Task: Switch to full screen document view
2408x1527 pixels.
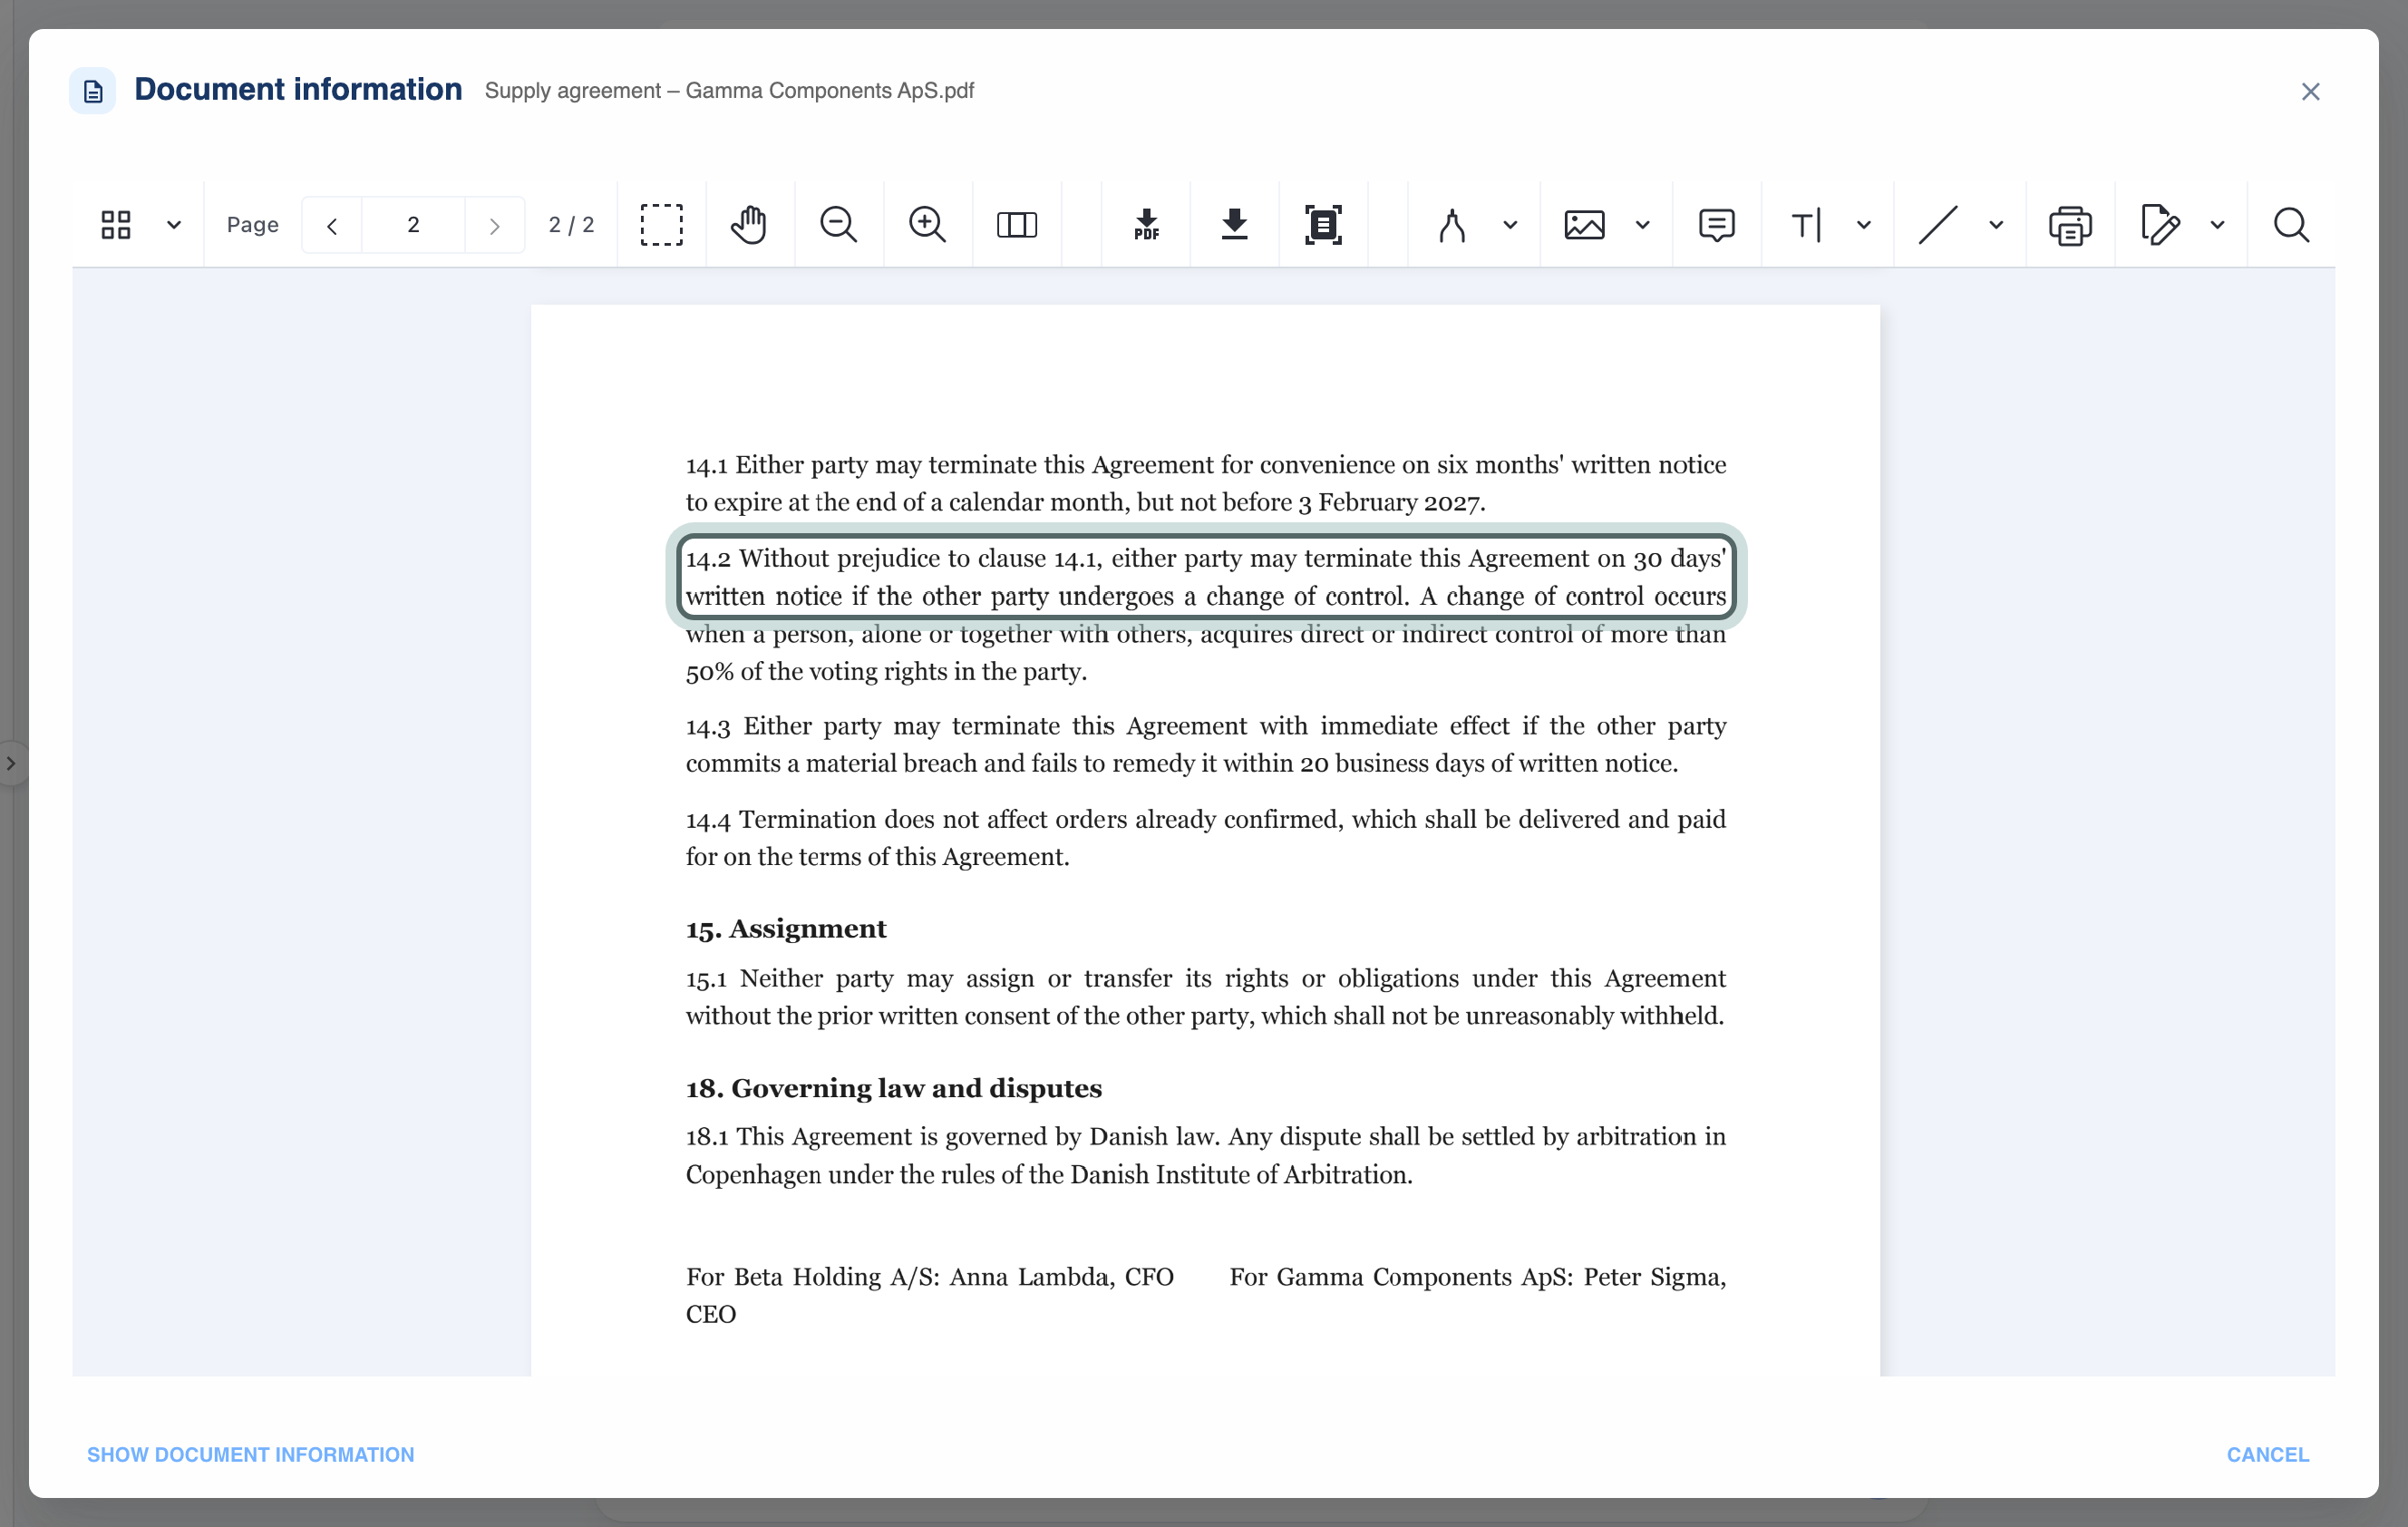Action: [1323, 225]
